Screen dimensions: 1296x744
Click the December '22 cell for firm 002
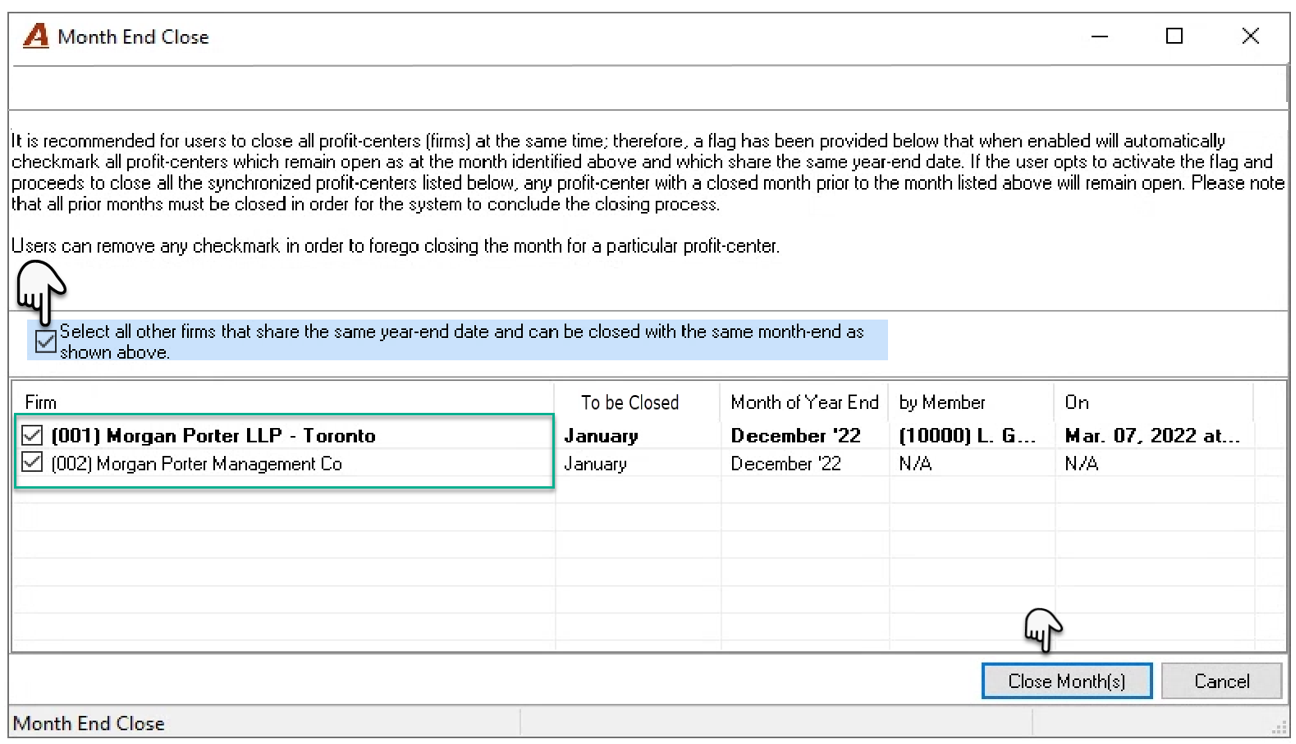[x=786, y=464]
